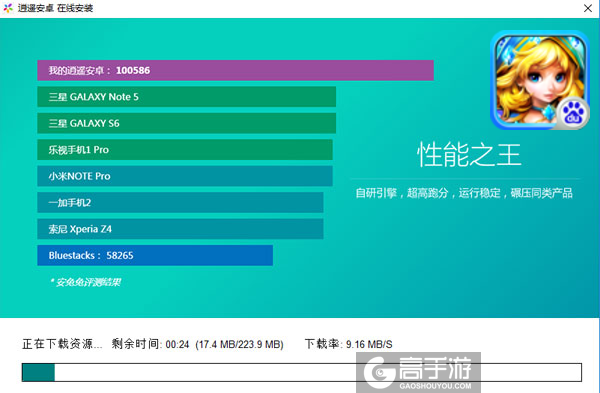
Task: Click the blonde girl game icon
Action: click(540, 80)
